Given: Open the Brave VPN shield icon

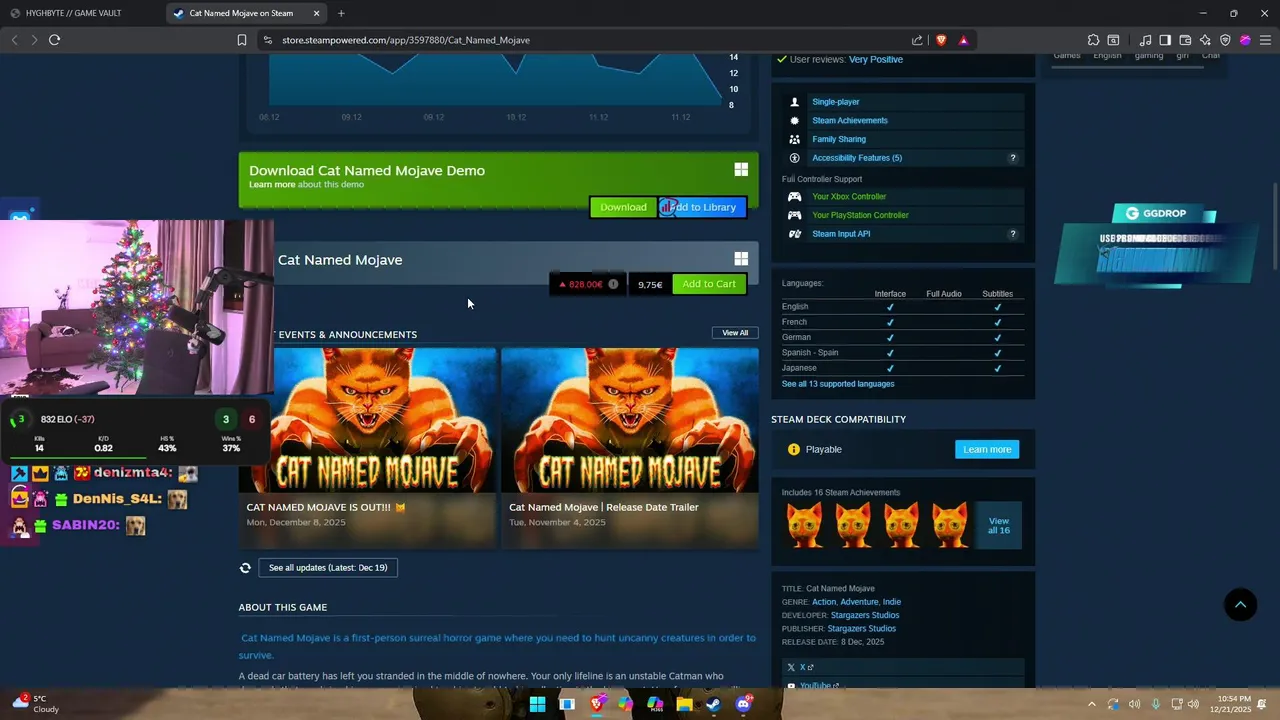Looking at the screenshot, I should point(1225,40).
